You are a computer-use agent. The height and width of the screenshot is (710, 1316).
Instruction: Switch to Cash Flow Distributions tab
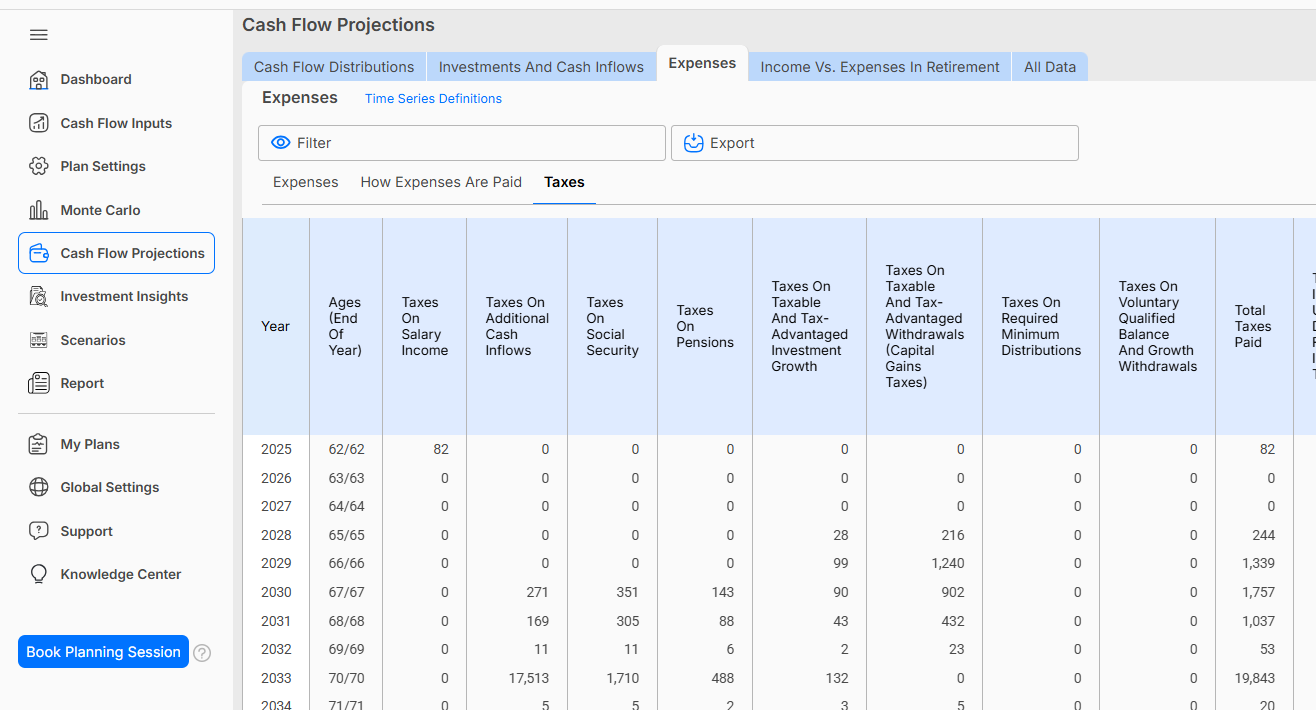coord(334,67)
